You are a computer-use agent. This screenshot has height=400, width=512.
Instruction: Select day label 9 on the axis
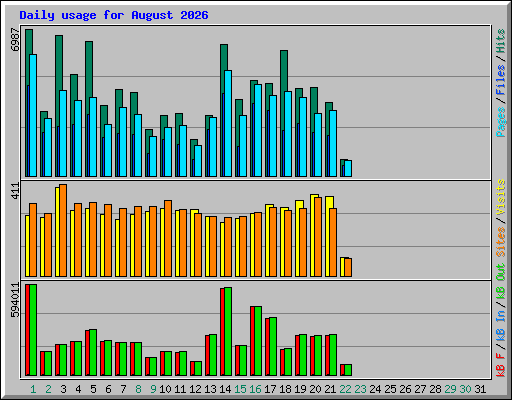(x=153, y=389)
